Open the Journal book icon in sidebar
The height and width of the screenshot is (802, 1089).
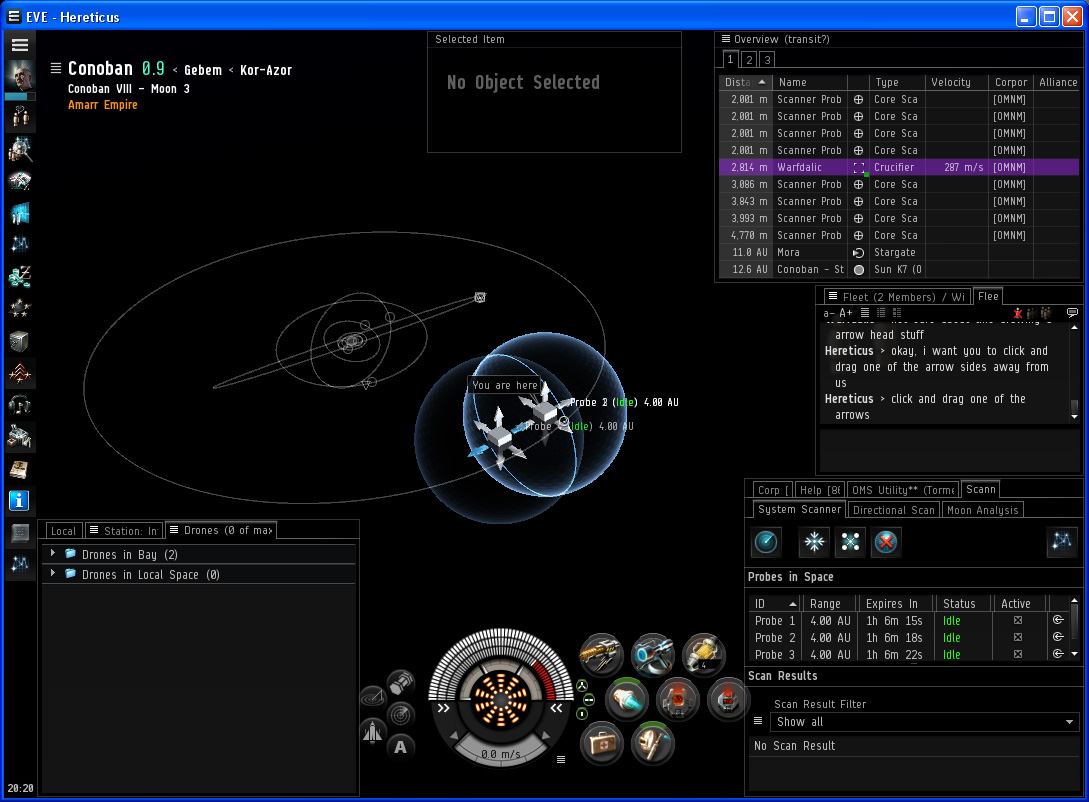19,469
